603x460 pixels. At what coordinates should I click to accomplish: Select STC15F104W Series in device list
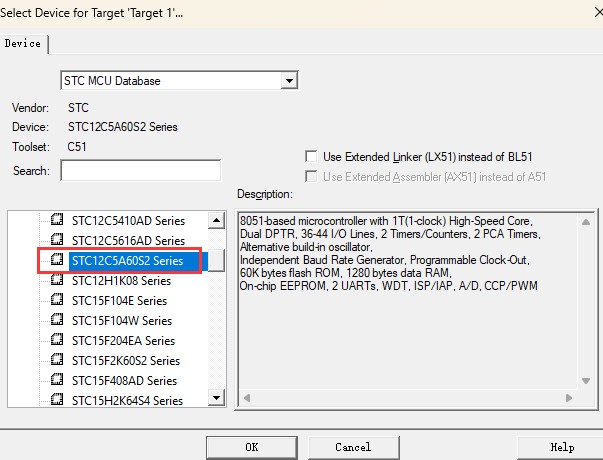coord(122,321)
